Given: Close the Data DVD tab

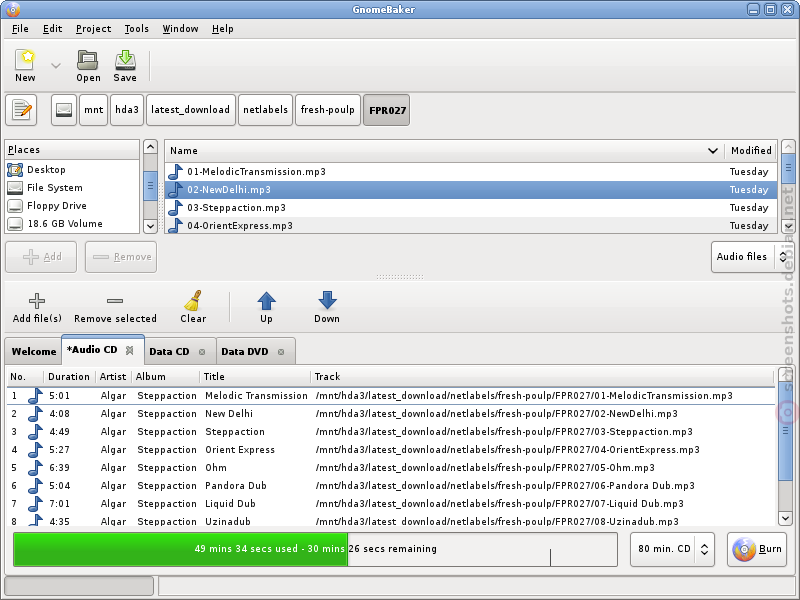Looking at the screenshot, I should point(281,352).
